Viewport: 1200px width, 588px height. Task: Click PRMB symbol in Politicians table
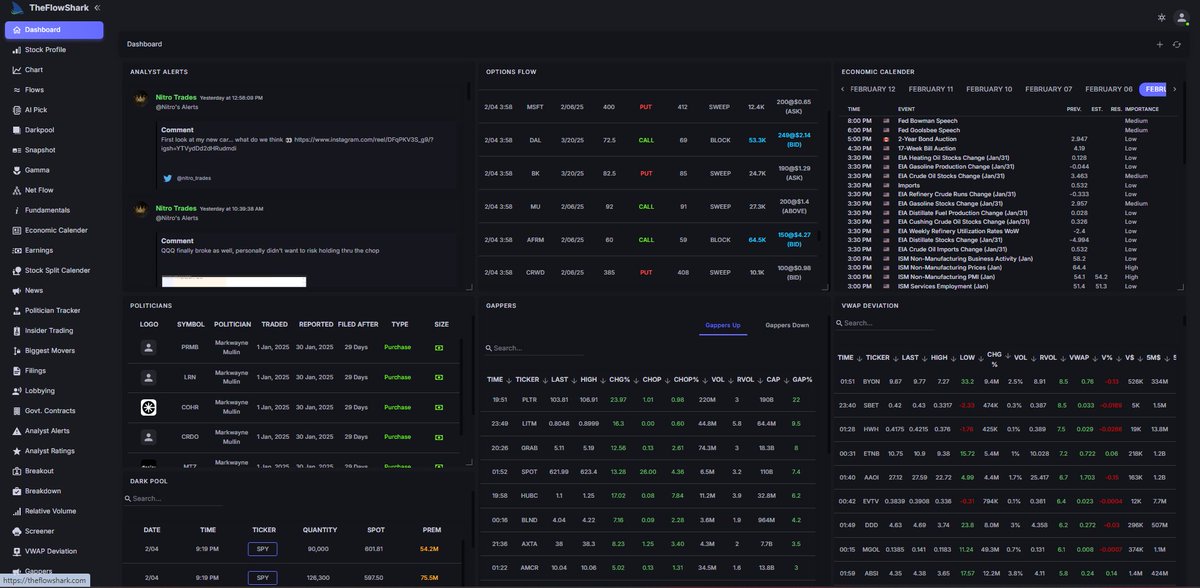190,347
